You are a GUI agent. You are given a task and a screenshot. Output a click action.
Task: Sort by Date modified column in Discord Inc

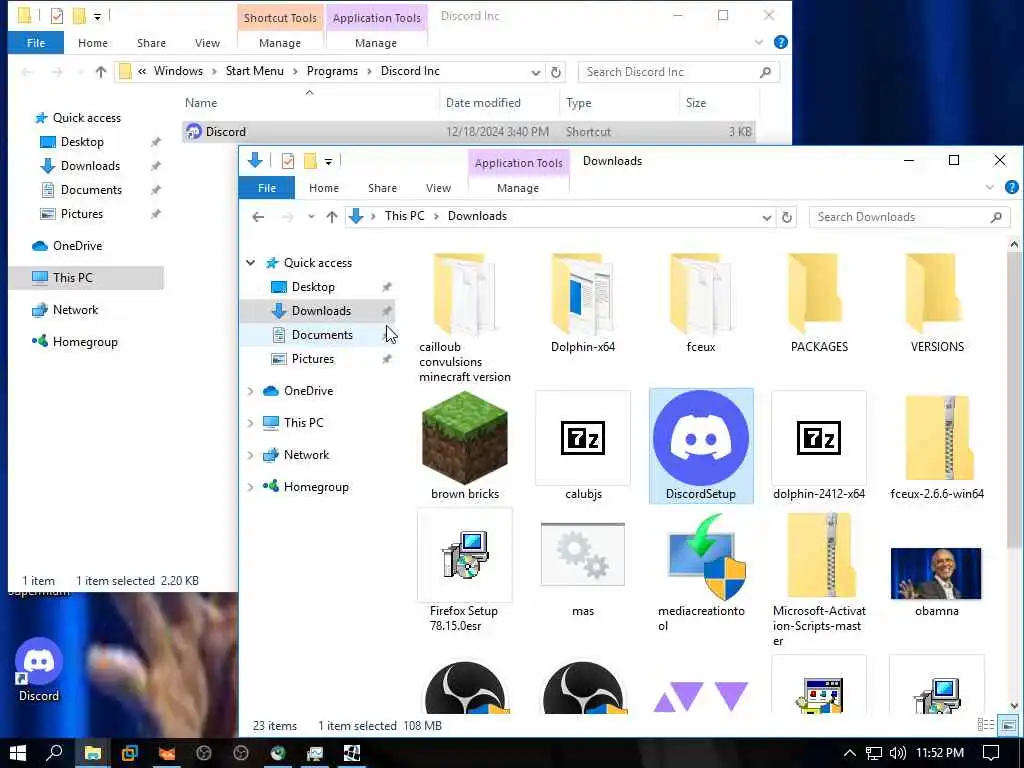click(x=483, y=103)
